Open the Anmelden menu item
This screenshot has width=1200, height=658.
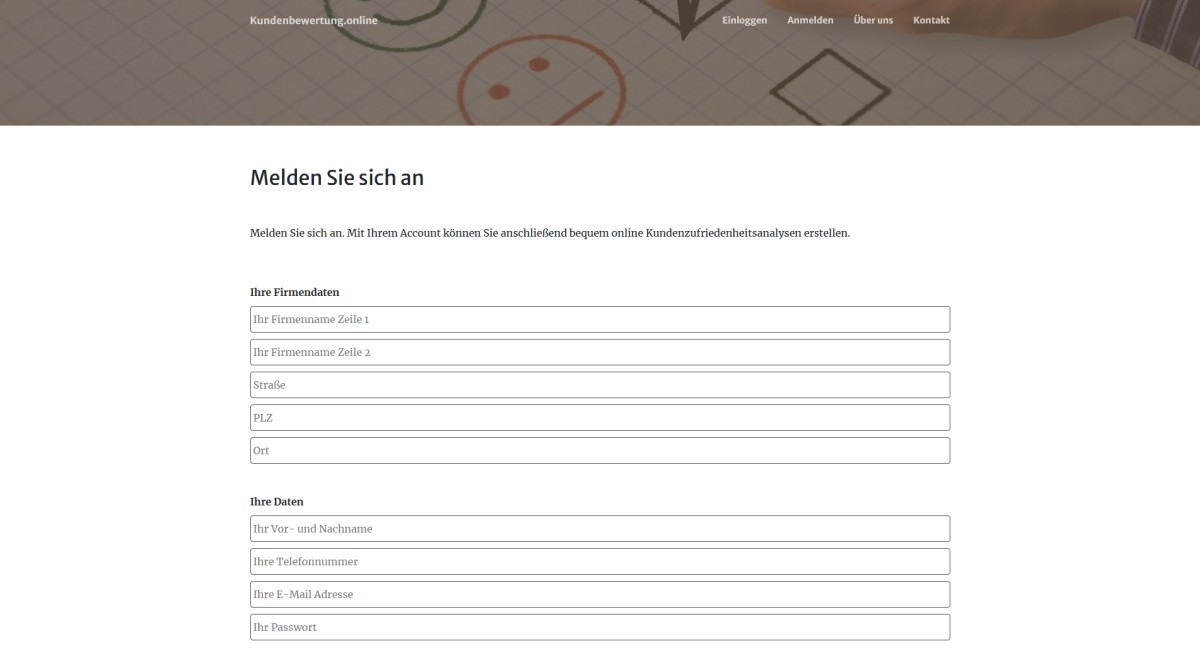click(x=810, y=20)
